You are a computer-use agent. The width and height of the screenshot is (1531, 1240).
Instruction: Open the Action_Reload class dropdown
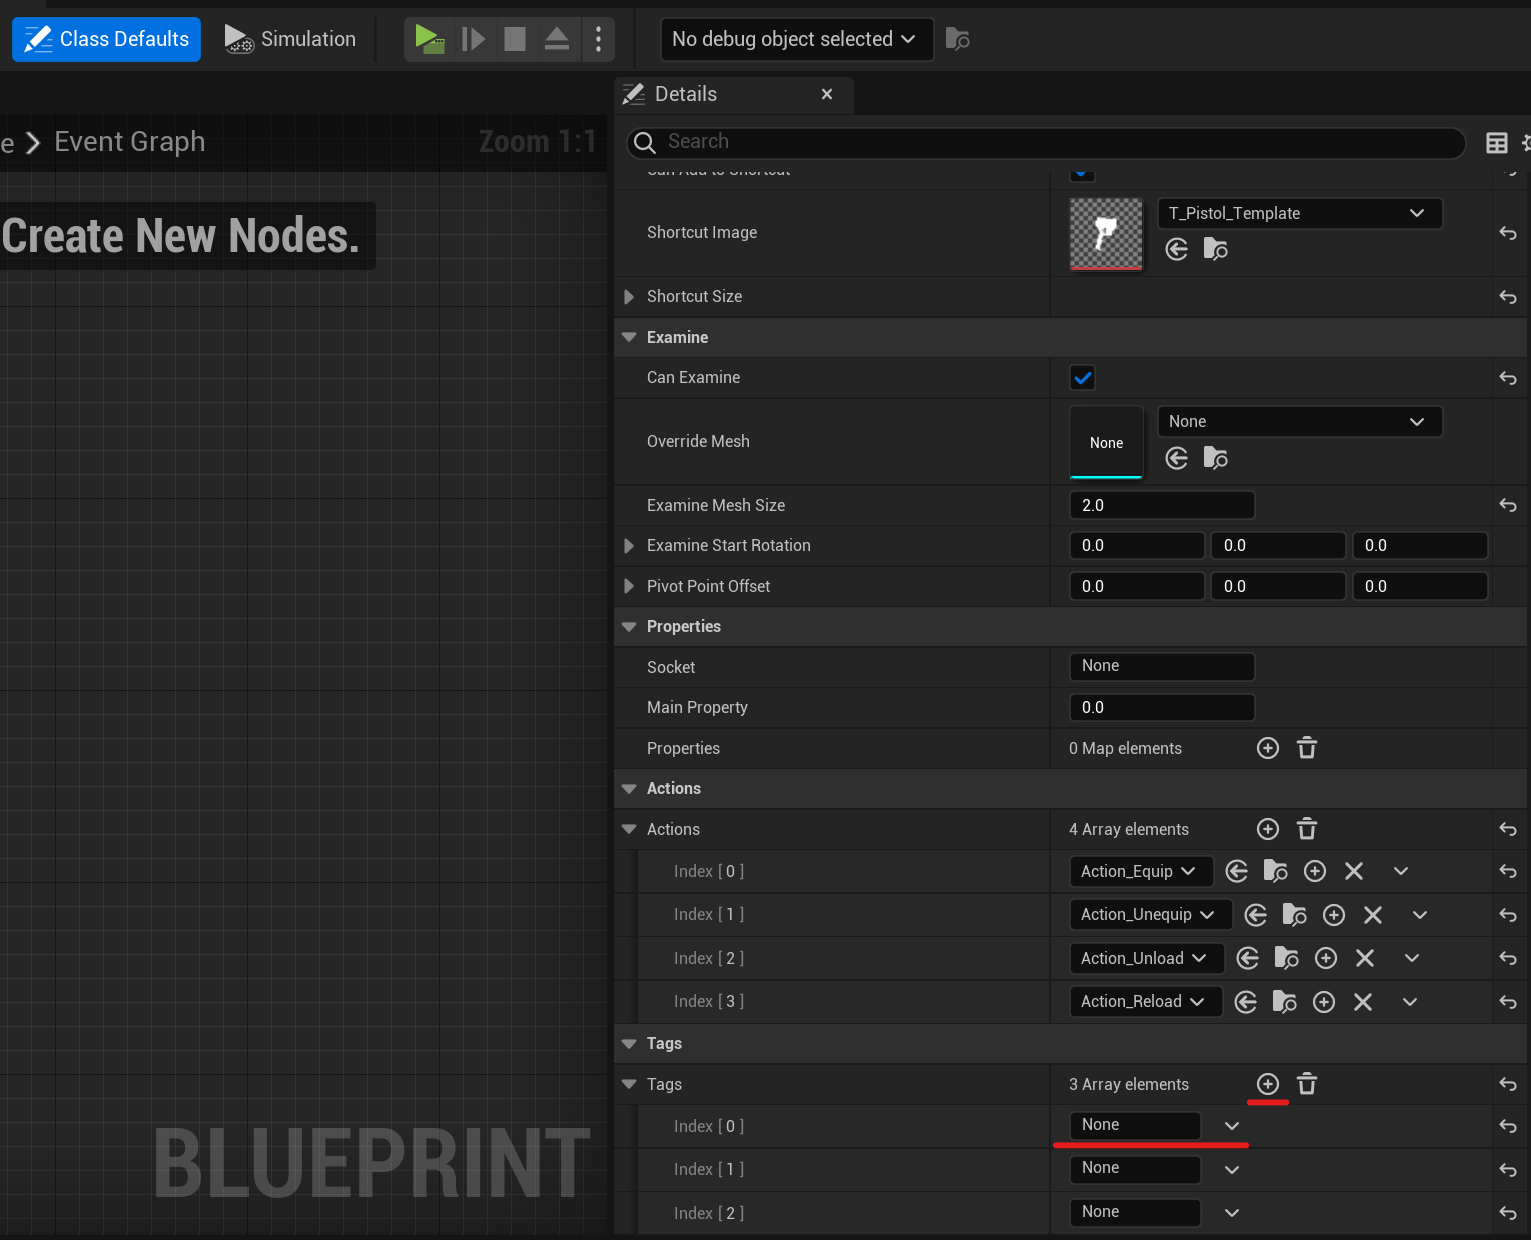click(x=1146, y=1001)
